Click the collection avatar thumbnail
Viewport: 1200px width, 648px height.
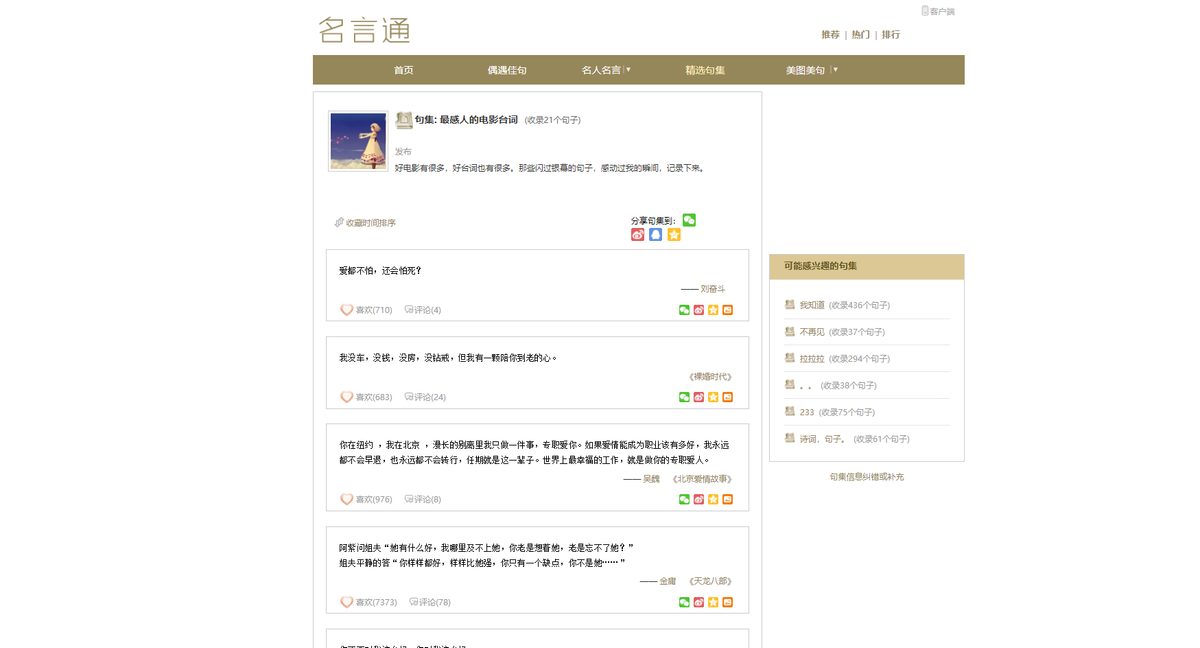point(358,141)
